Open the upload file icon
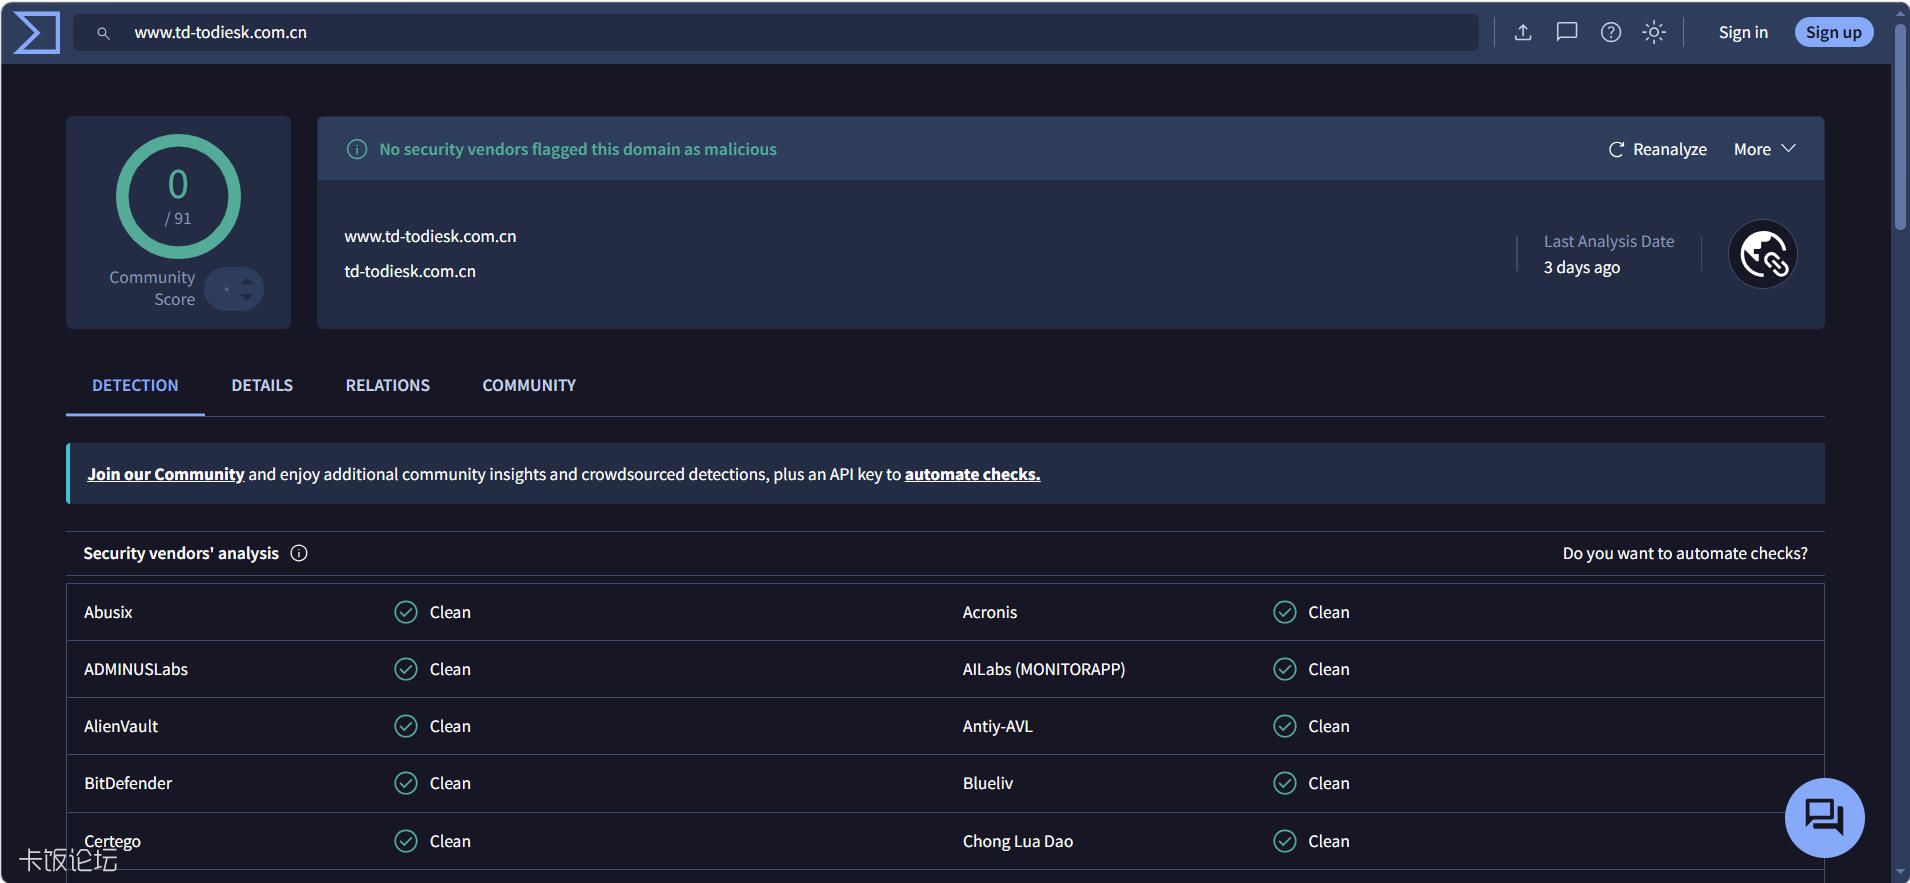The image size is (1910, 883). pos(1523,32)
